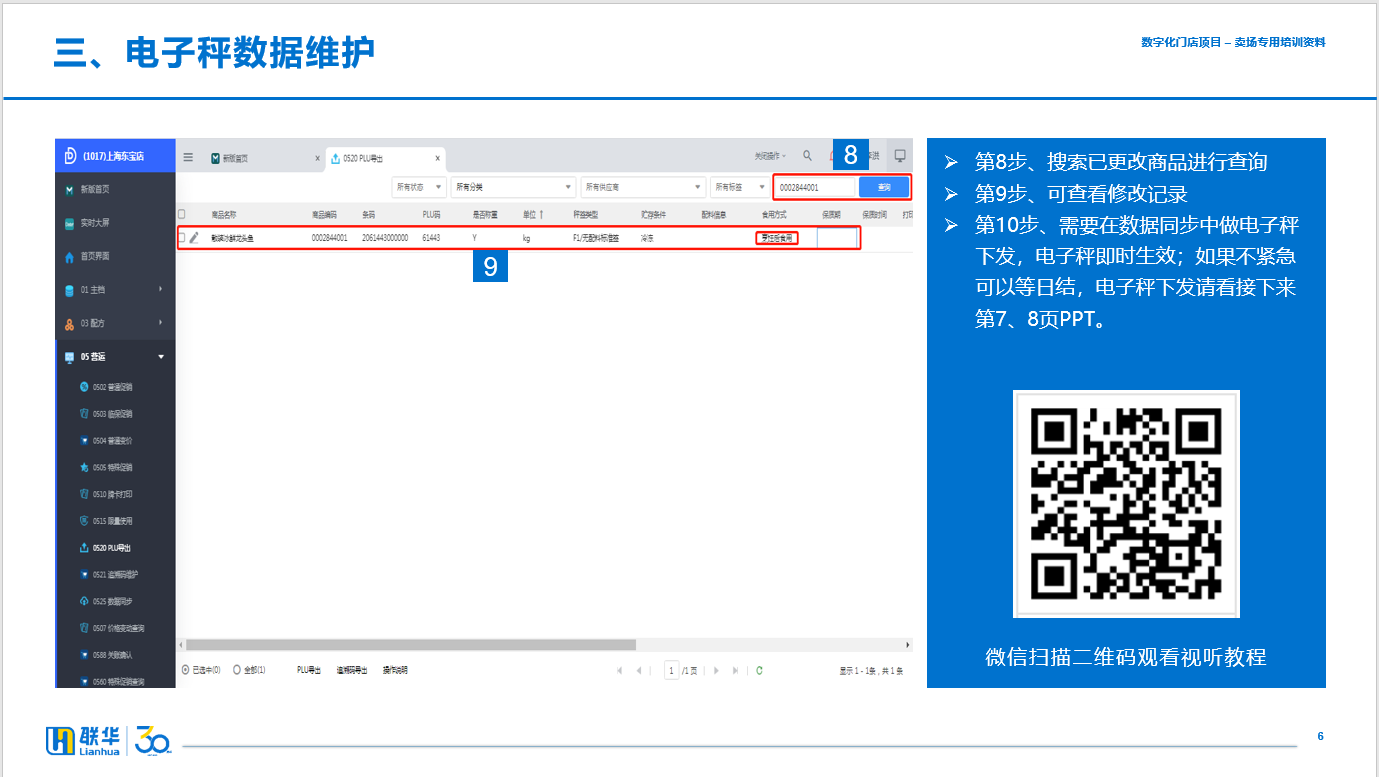Click the 操作说明 link at the bottom

pos(395,670)
